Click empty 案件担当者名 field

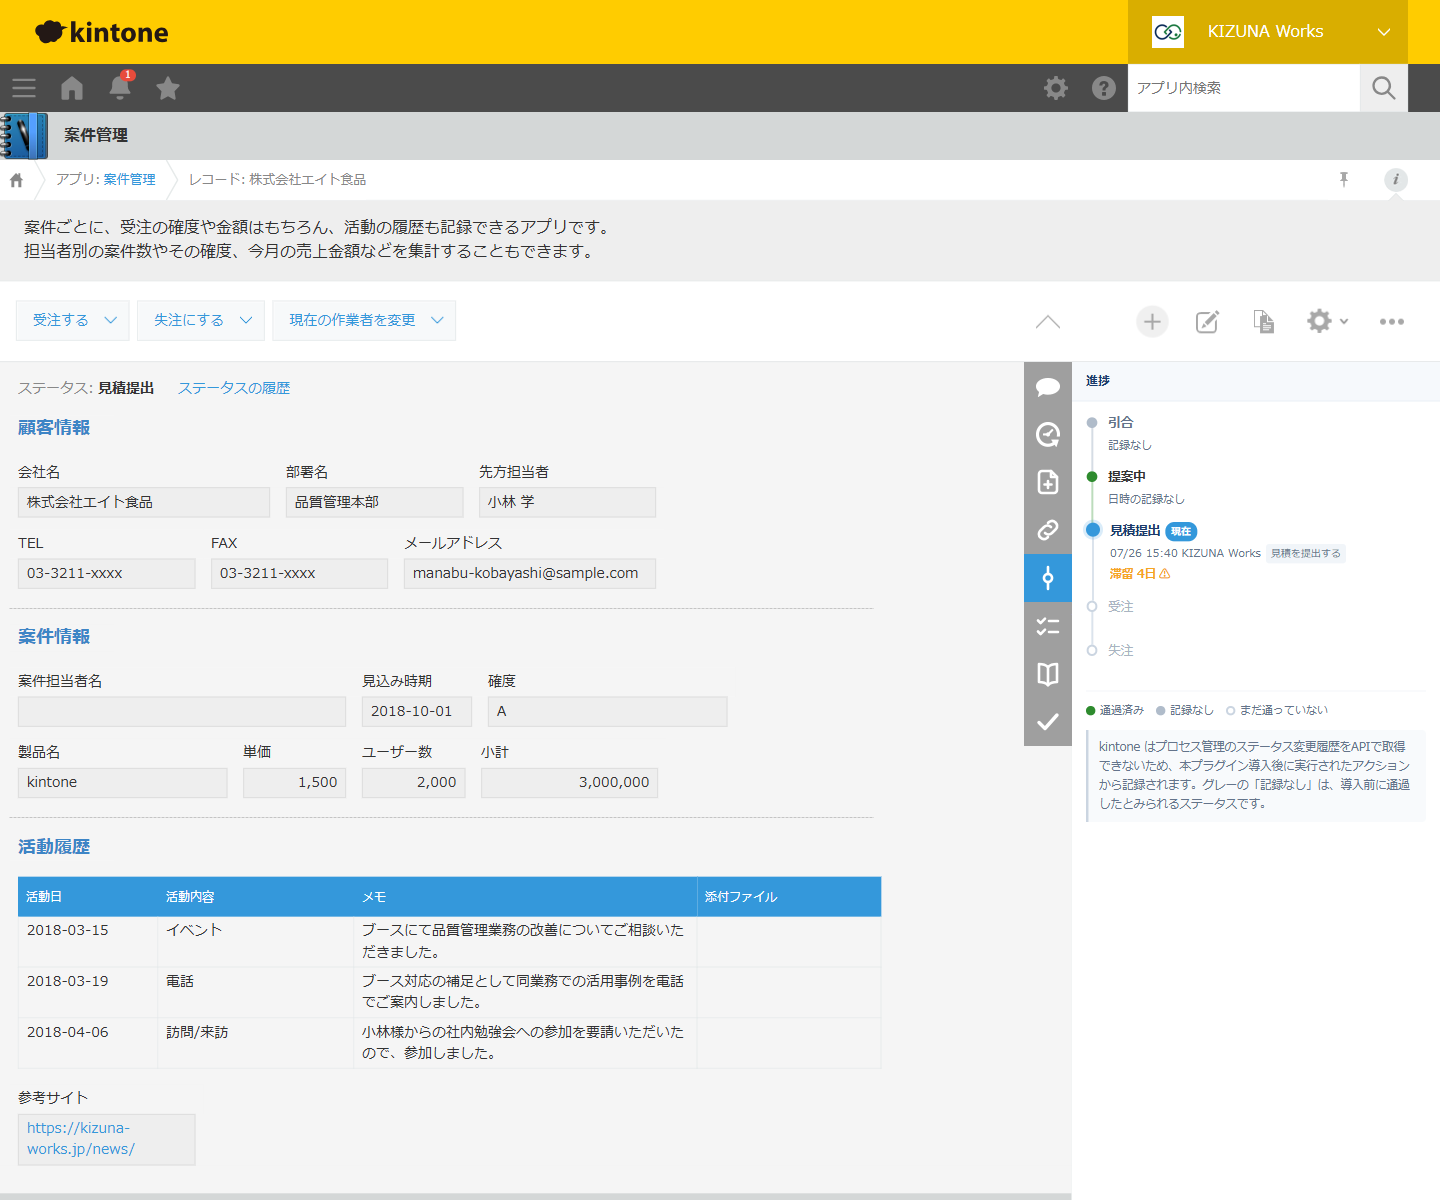(x=182, y=711)
